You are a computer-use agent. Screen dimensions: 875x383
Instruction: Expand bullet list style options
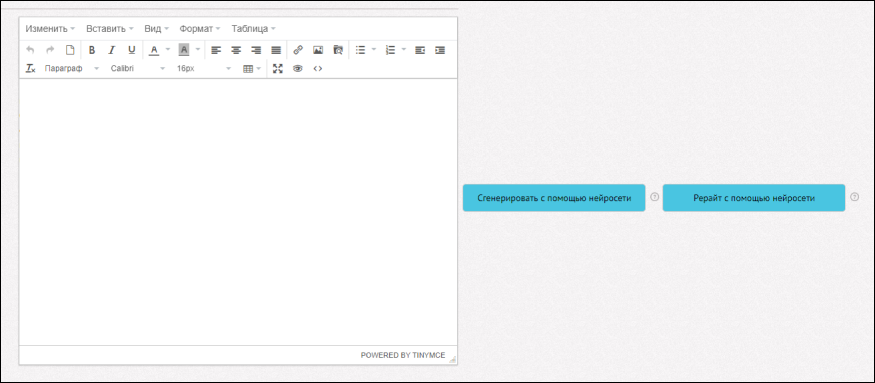(x=374, y=50)
